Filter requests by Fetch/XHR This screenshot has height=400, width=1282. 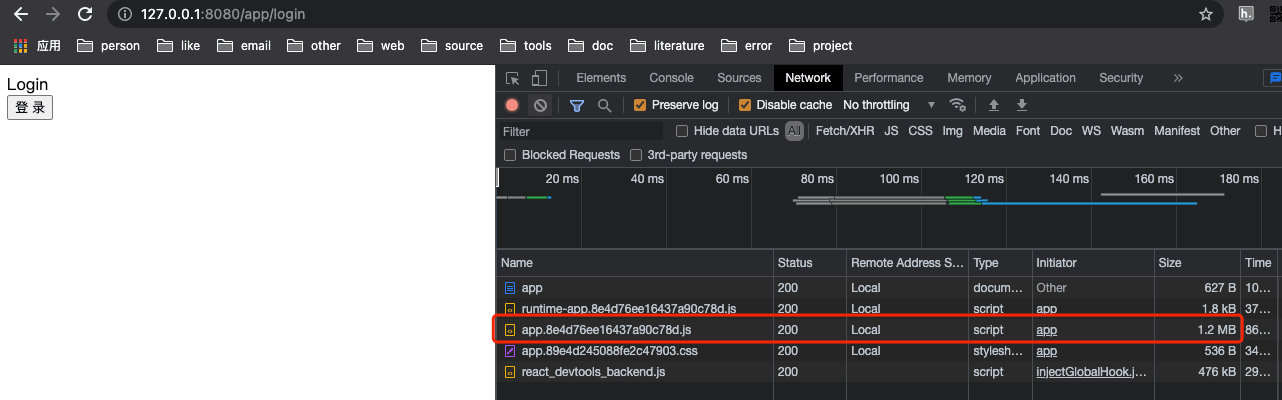coord(844,131)
